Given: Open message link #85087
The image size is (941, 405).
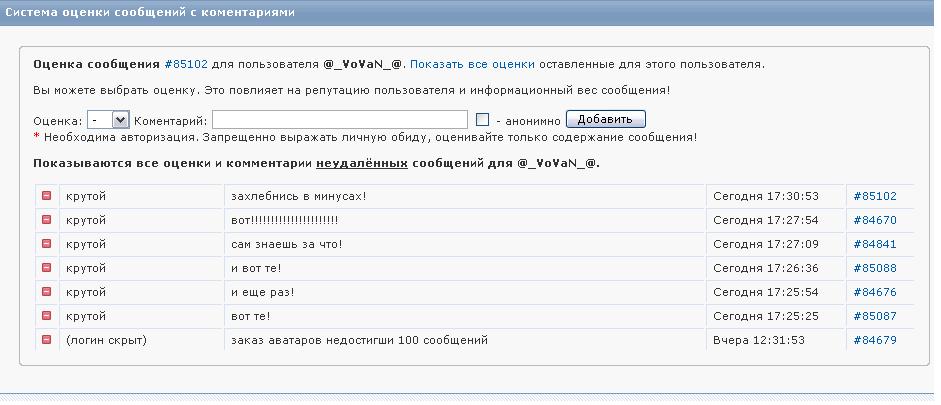Looking at the screenshot, I should pos(874,316).
